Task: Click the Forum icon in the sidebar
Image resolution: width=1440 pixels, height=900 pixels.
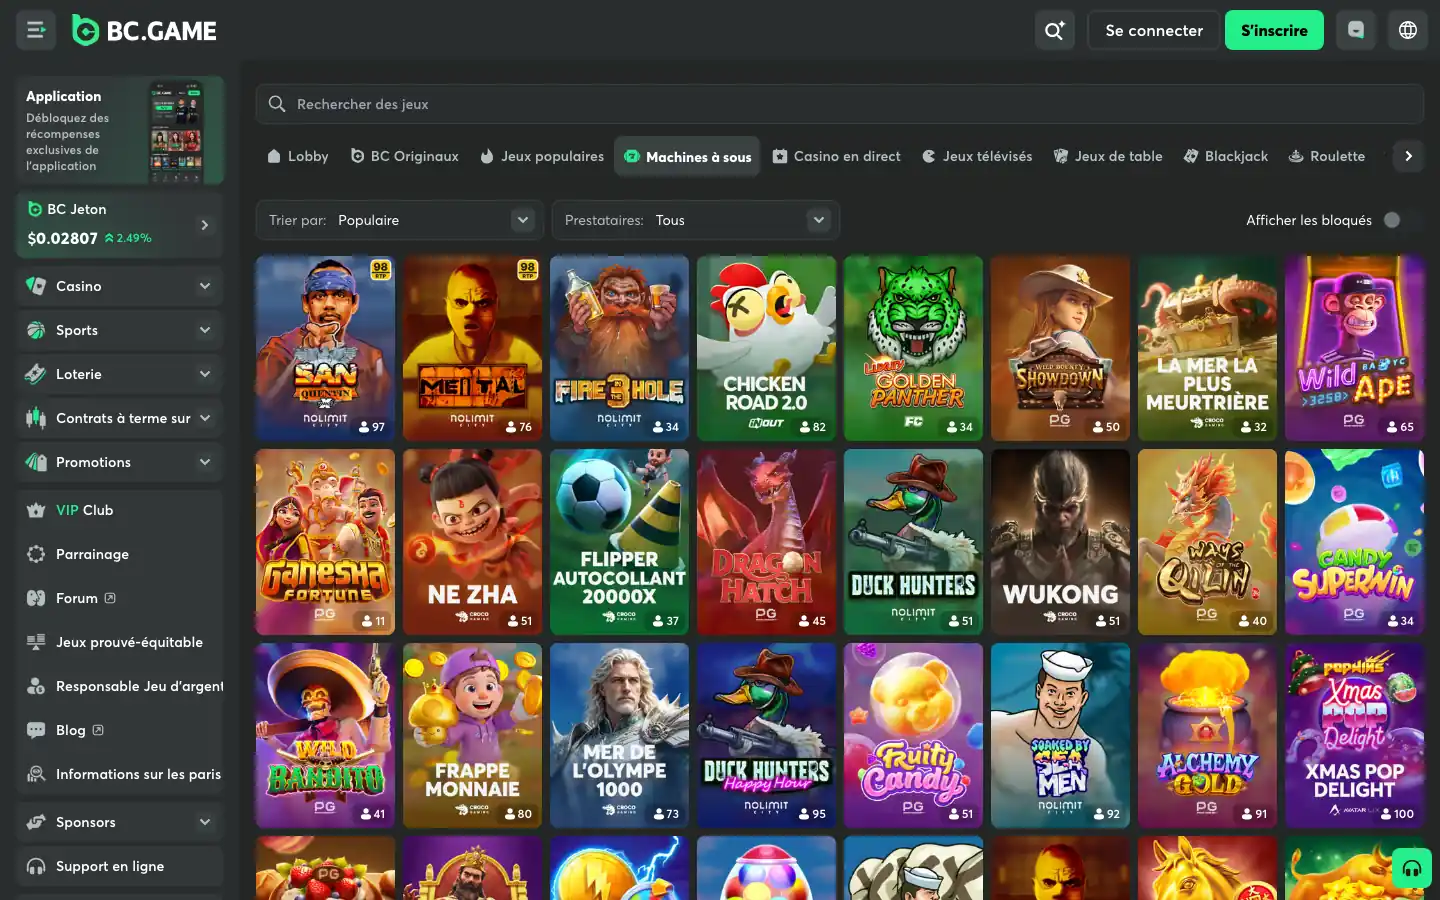Action: [x=36, y=598]
